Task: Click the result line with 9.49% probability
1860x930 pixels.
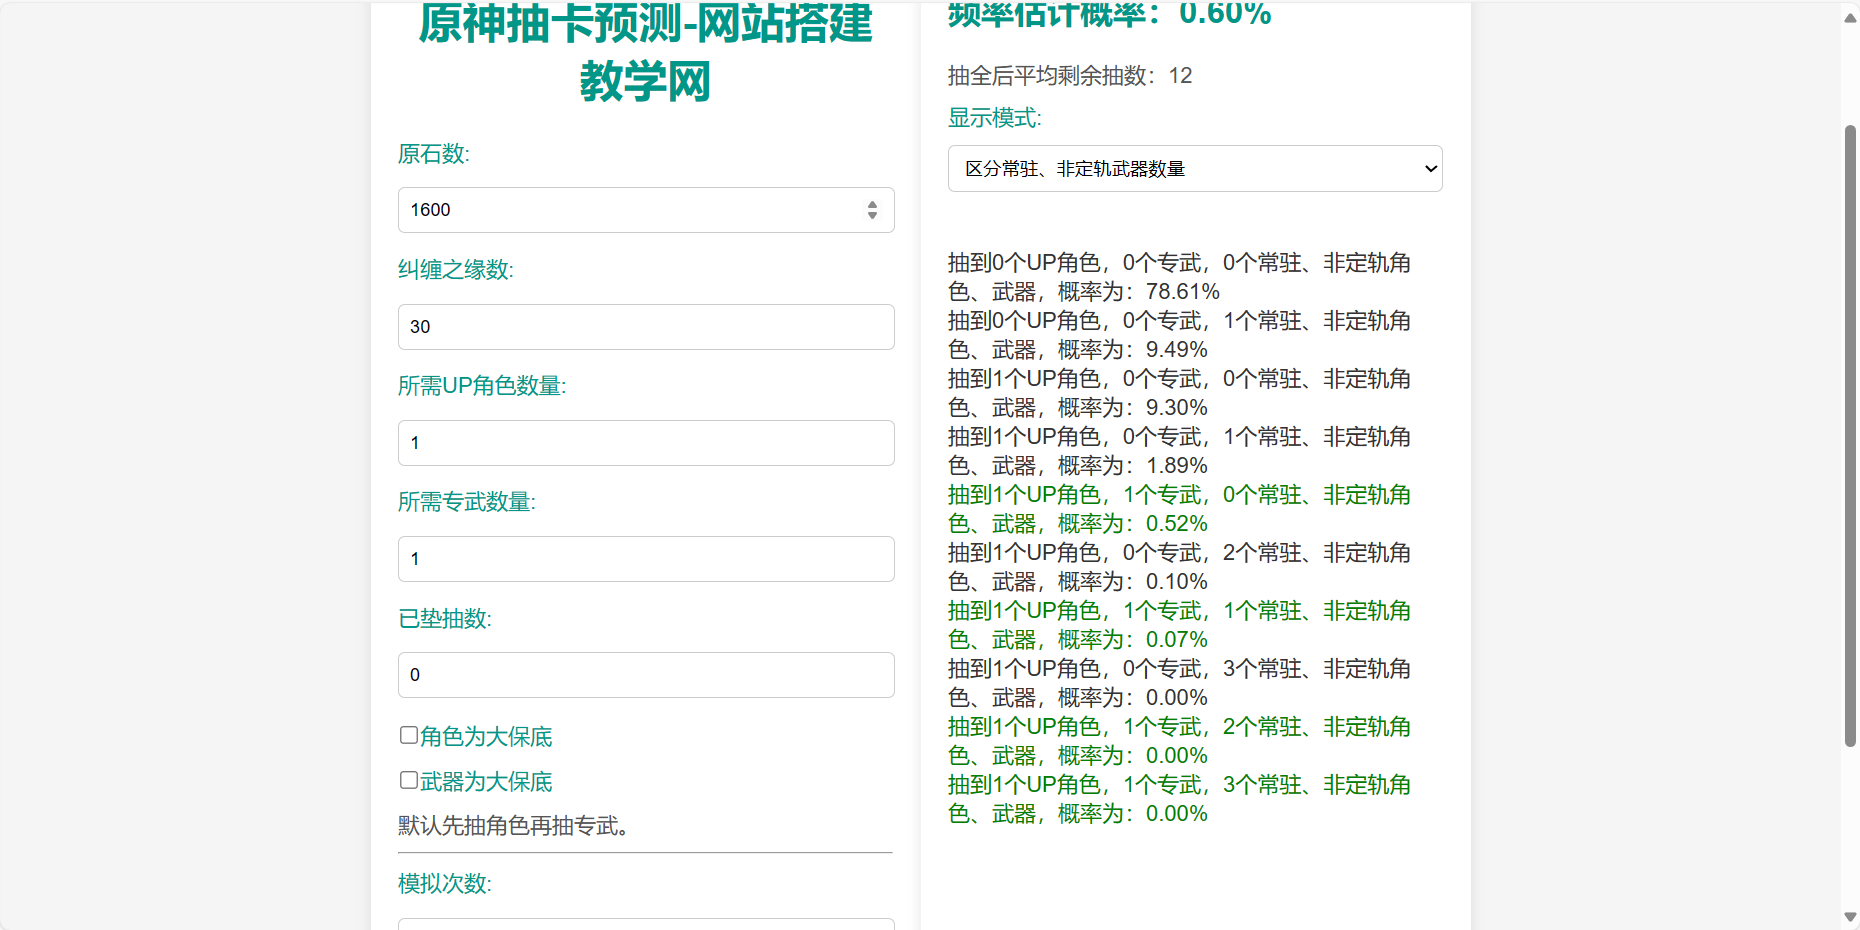Action: [1180, 335]
